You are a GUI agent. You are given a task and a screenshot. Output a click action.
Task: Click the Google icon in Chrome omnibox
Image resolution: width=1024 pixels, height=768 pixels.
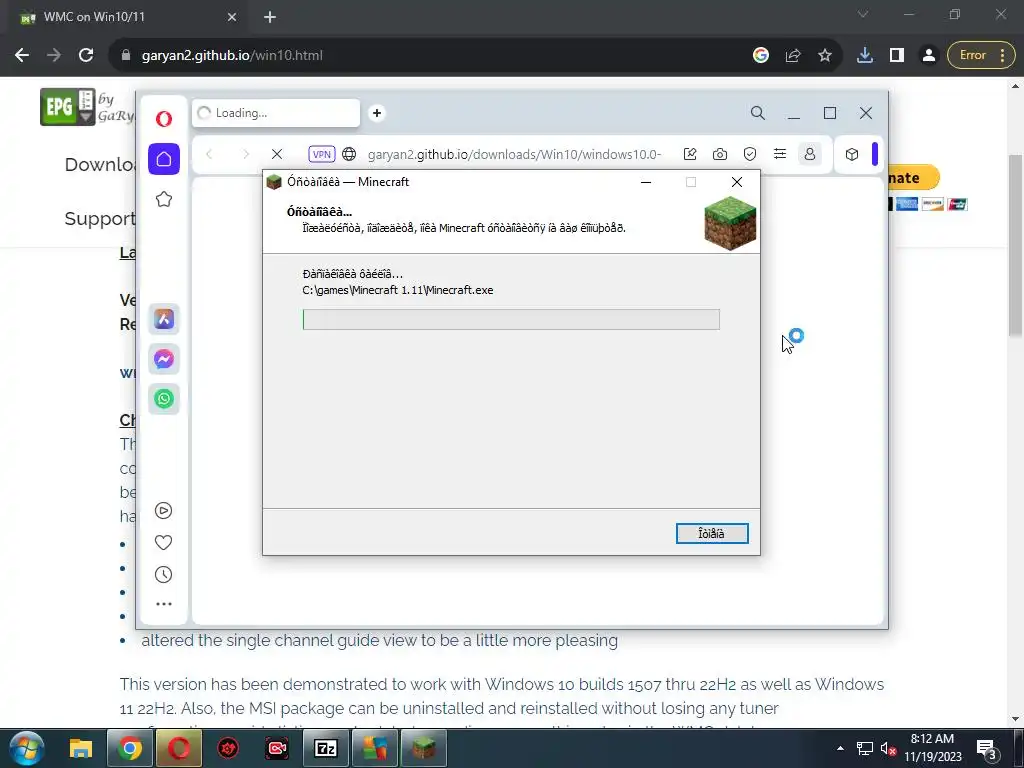pyautogui.click(x=761, y=56)
